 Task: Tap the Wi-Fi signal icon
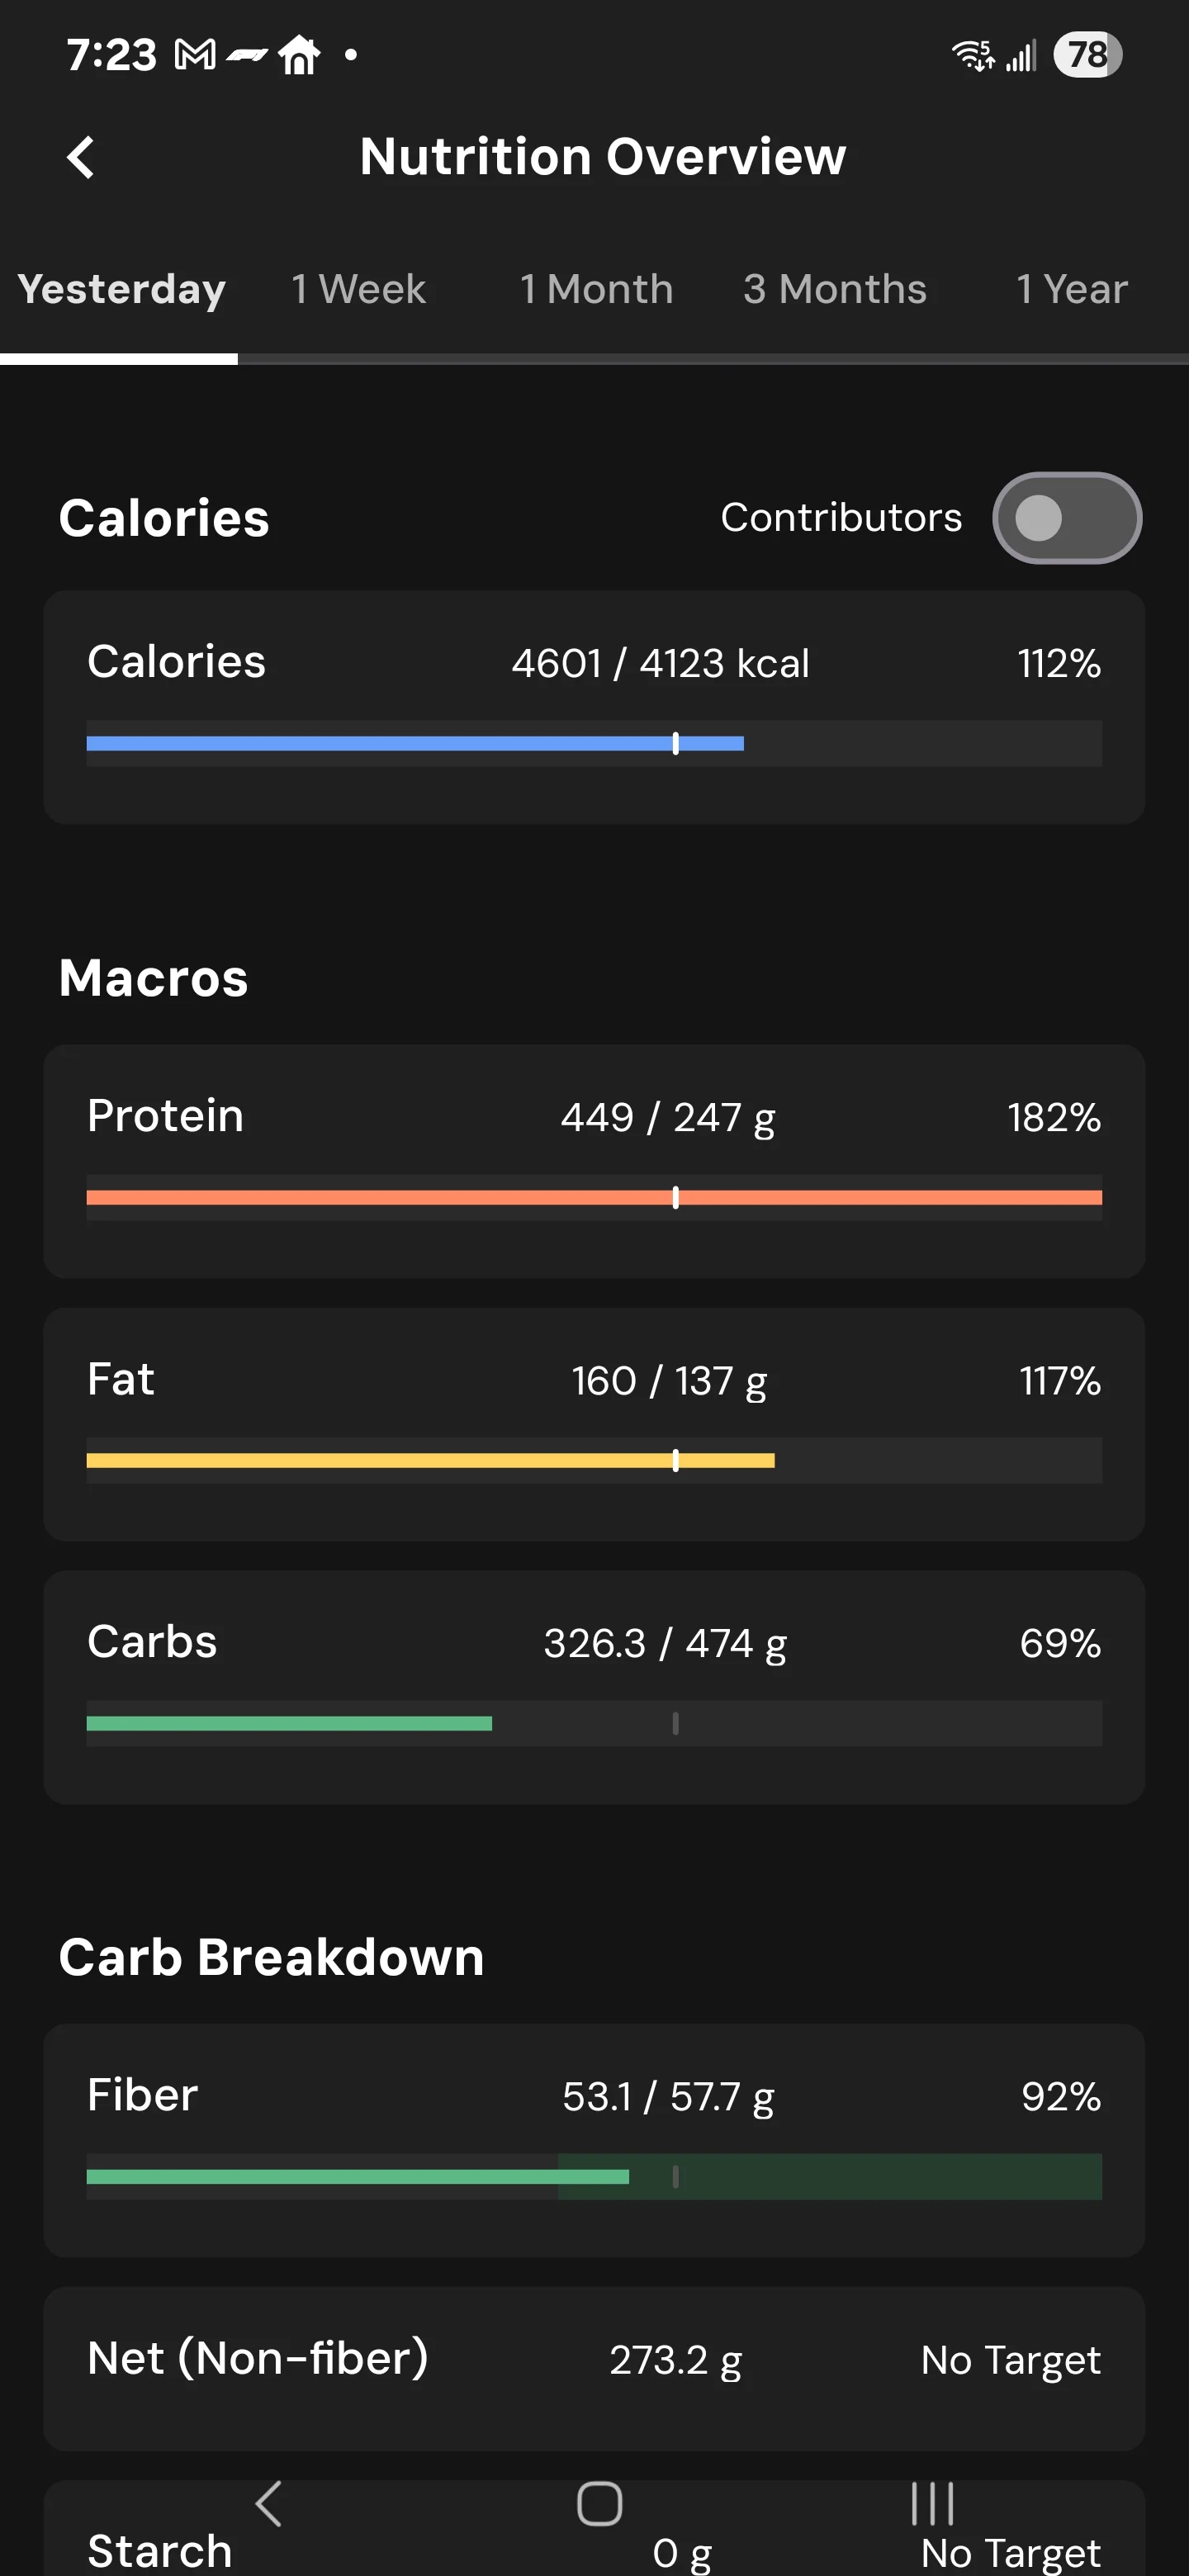click(x=973, y=55)
